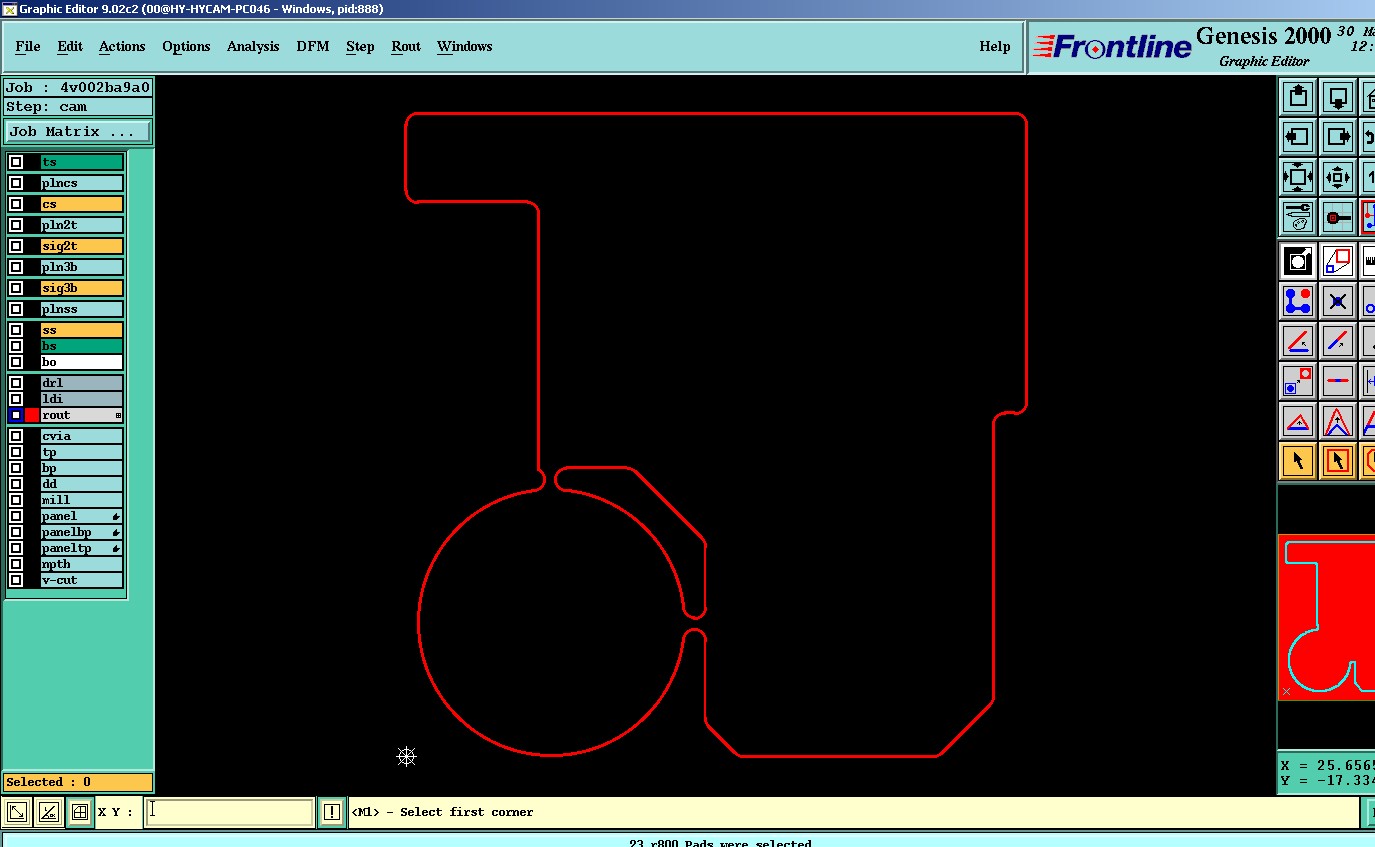Click the pan left arrow icon
Screen dimensions: 1375x847
click(1298, 137)
